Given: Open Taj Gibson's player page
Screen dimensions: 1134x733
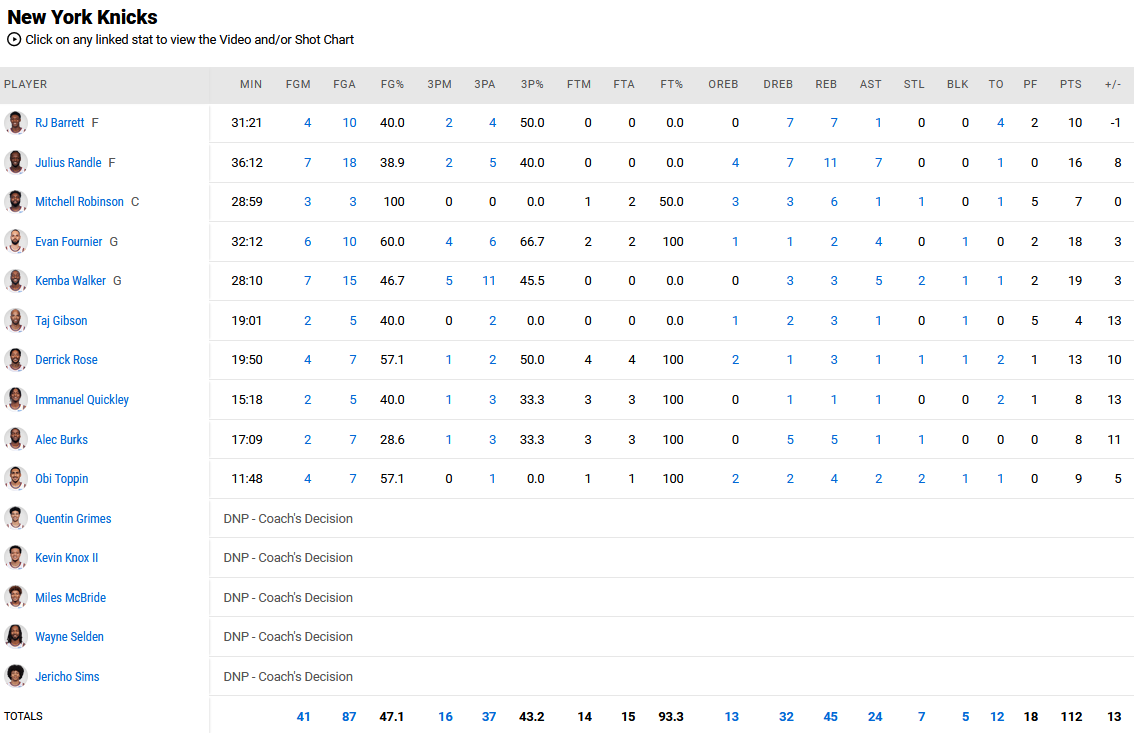Looking at the screenshot, I should [61, 321].
